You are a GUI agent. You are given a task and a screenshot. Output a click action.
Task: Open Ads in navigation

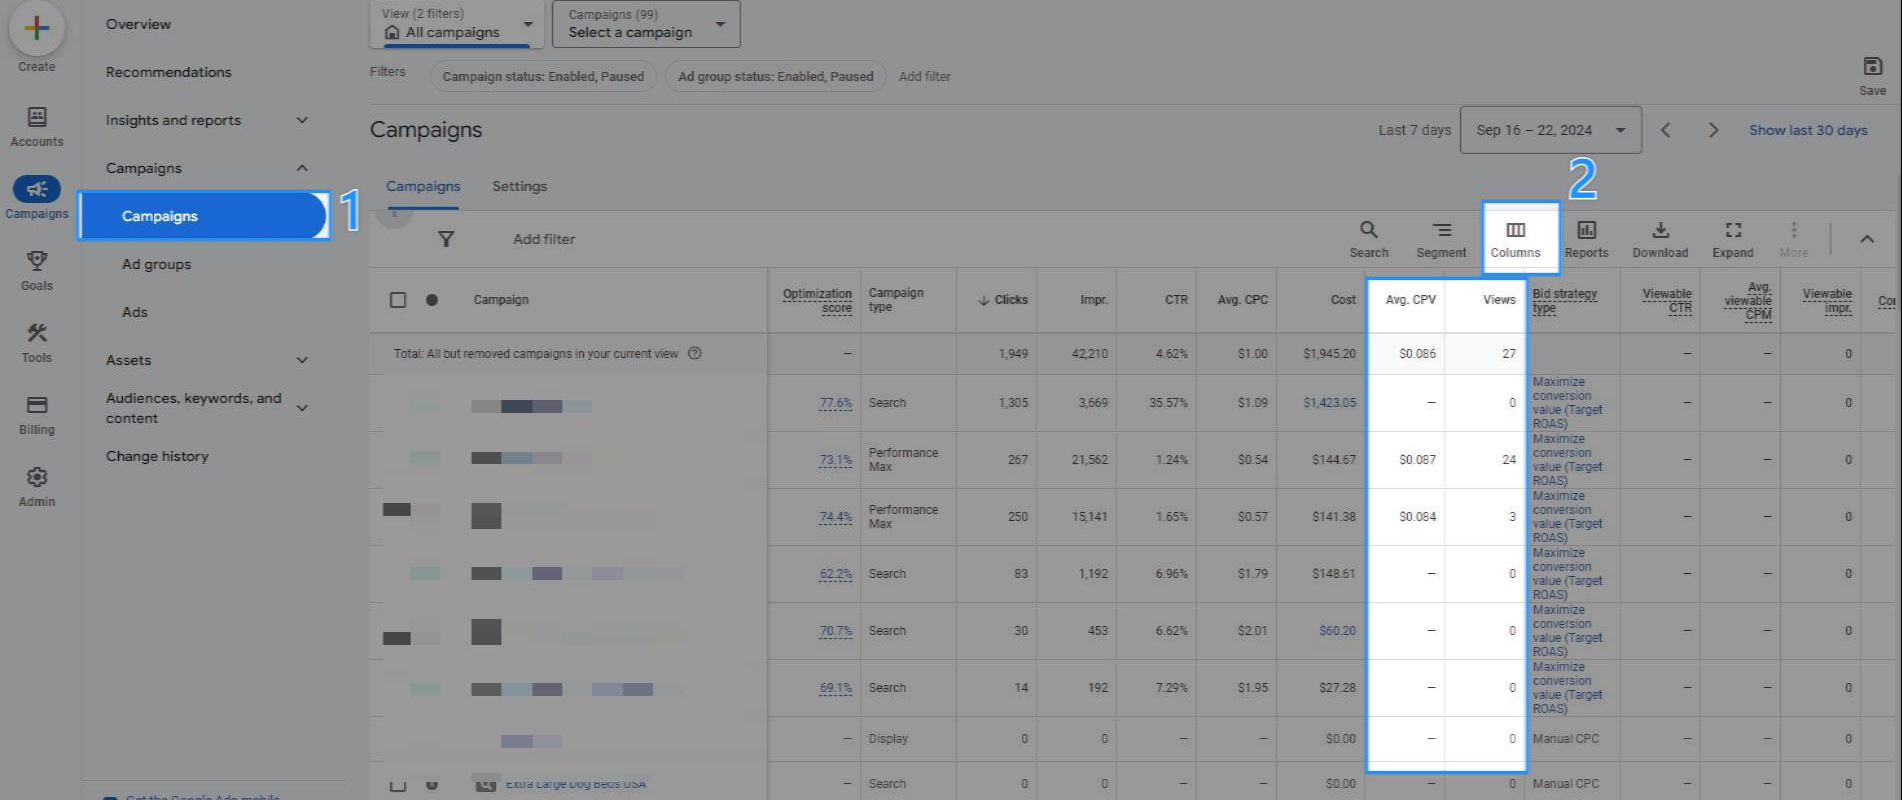(135, 312)
